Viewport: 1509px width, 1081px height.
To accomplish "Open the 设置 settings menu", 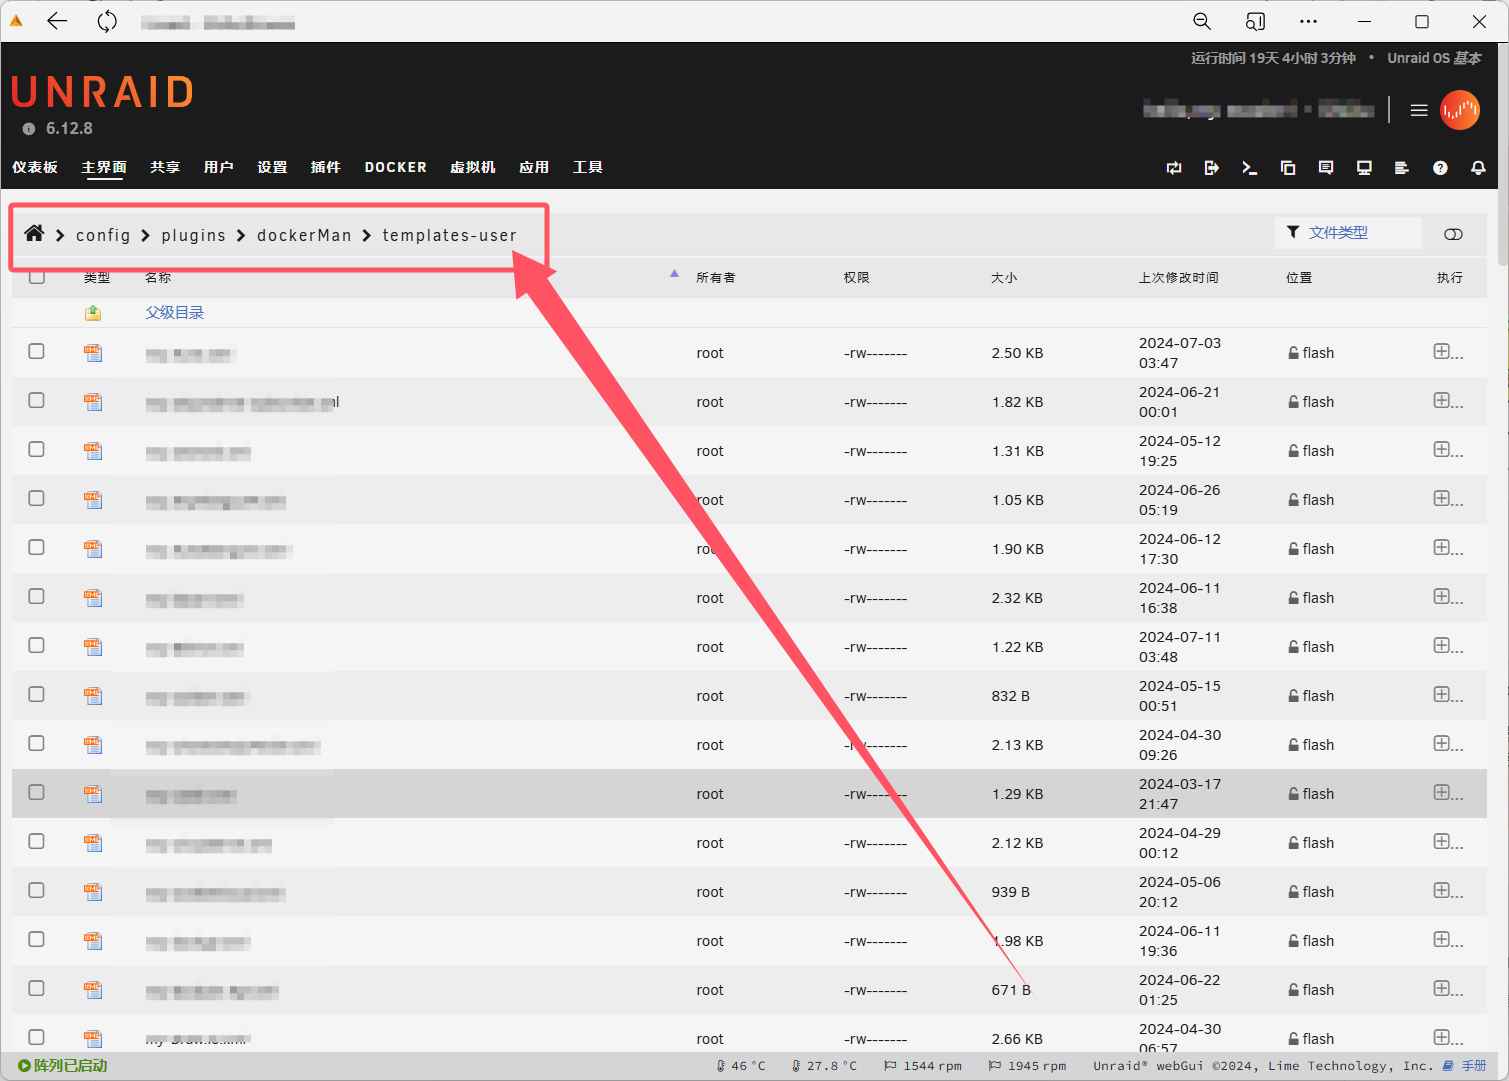I will point(272,167).
